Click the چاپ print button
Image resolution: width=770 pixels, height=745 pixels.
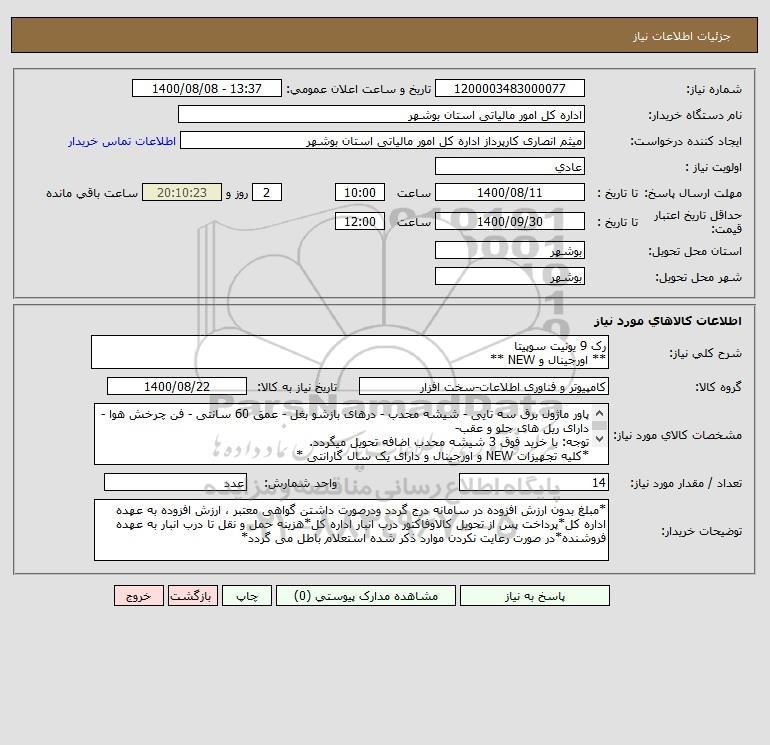pyautogui.click(x=247, y=596)
